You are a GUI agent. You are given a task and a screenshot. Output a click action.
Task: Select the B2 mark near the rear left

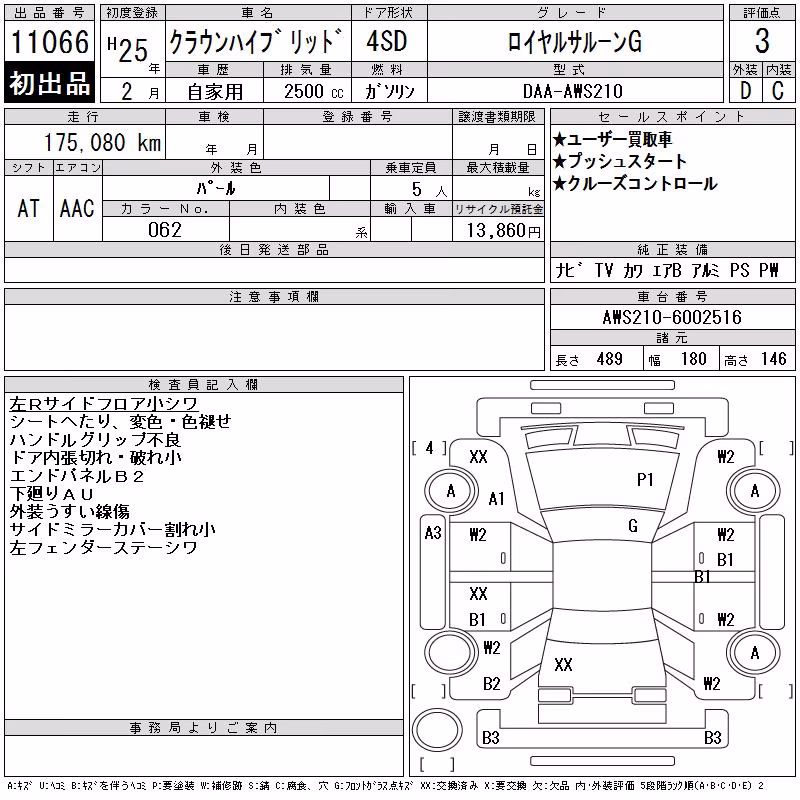point(492,683)
